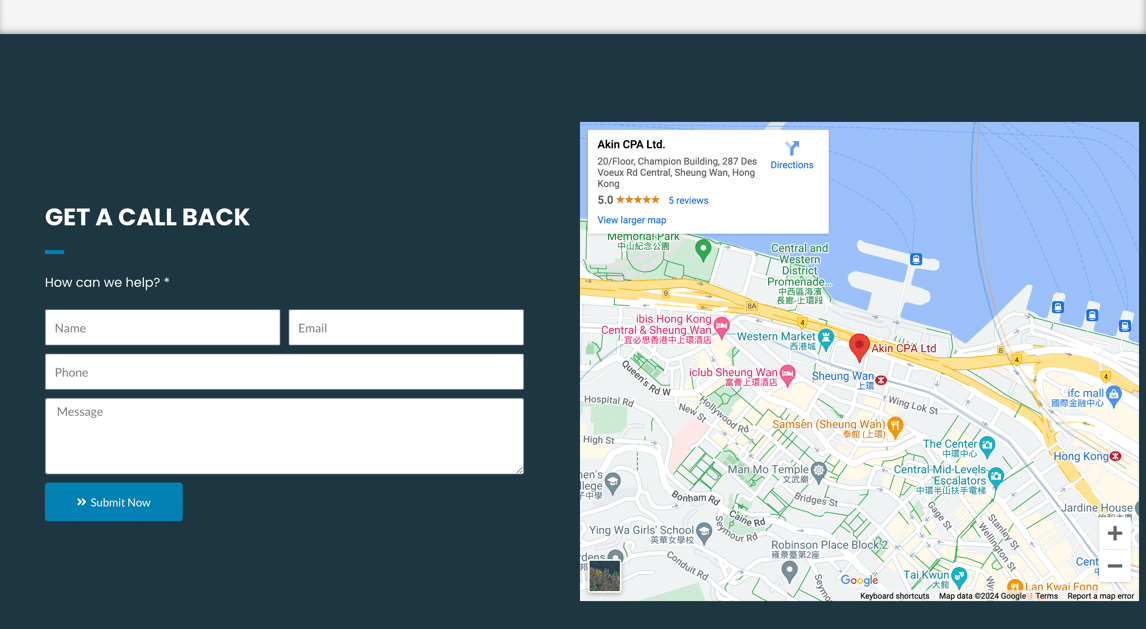The width and height of the screenshot is (1146, 629).
Task: Focus the Message text area
Action: (x=284, y=436)
